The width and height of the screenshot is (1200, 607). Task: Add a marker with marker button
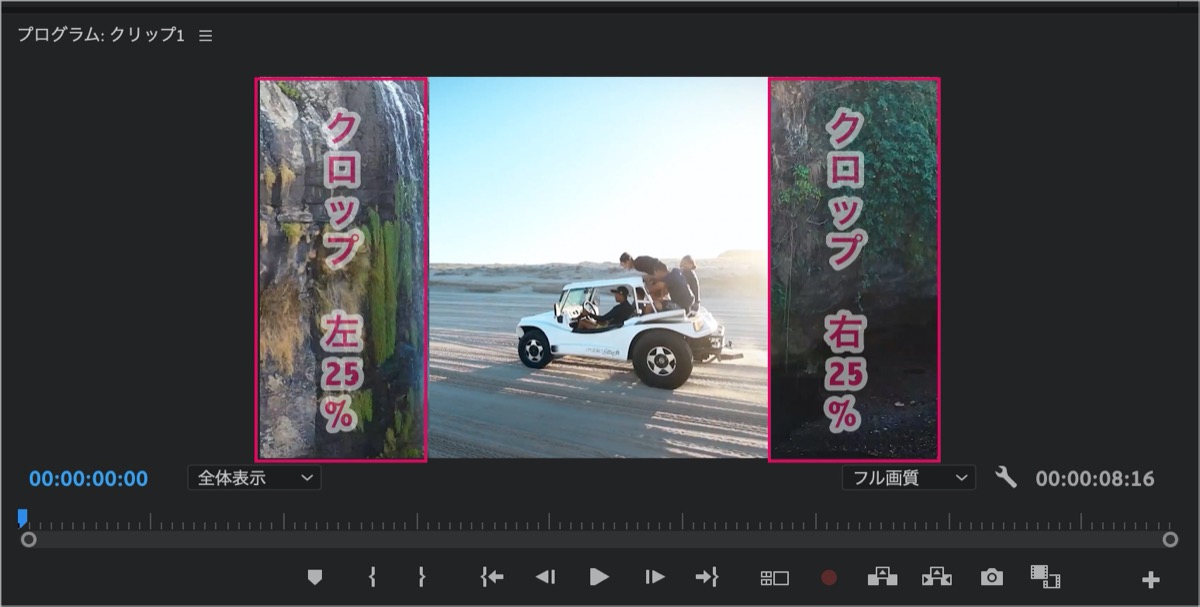(315, 577)
